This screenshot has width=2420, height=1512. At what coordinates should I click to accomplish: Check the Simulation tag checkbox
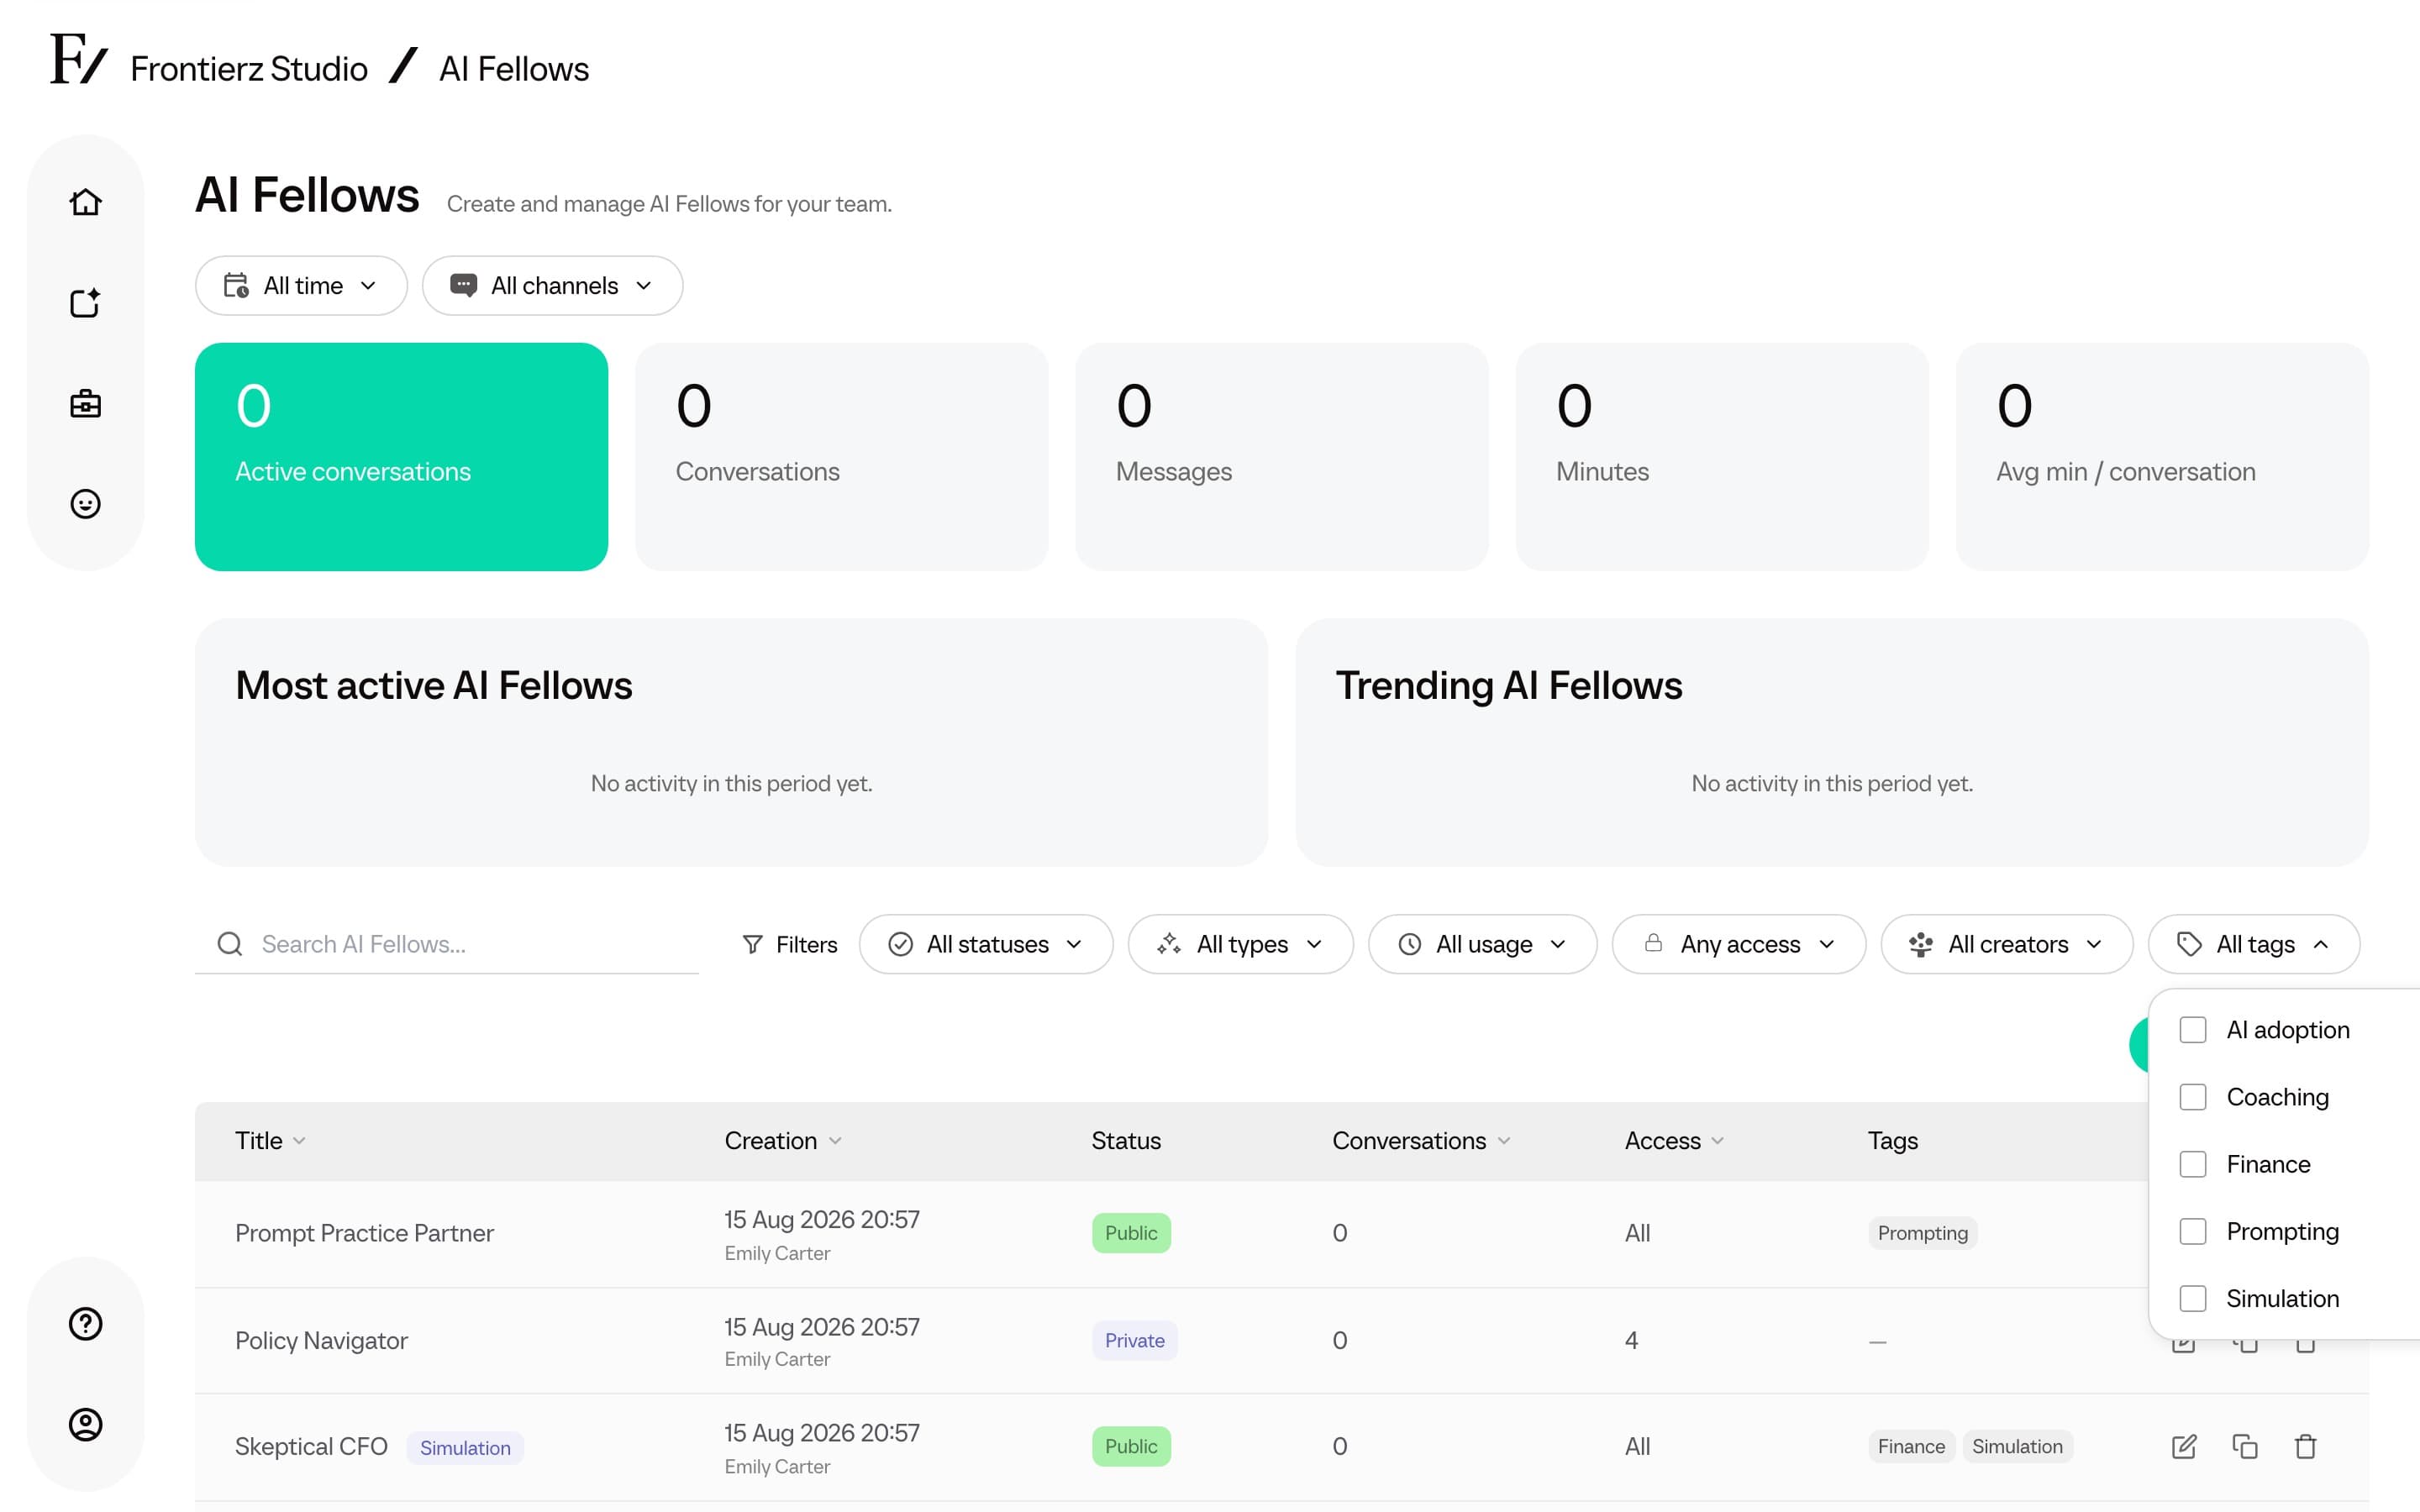(2193, 1298)
